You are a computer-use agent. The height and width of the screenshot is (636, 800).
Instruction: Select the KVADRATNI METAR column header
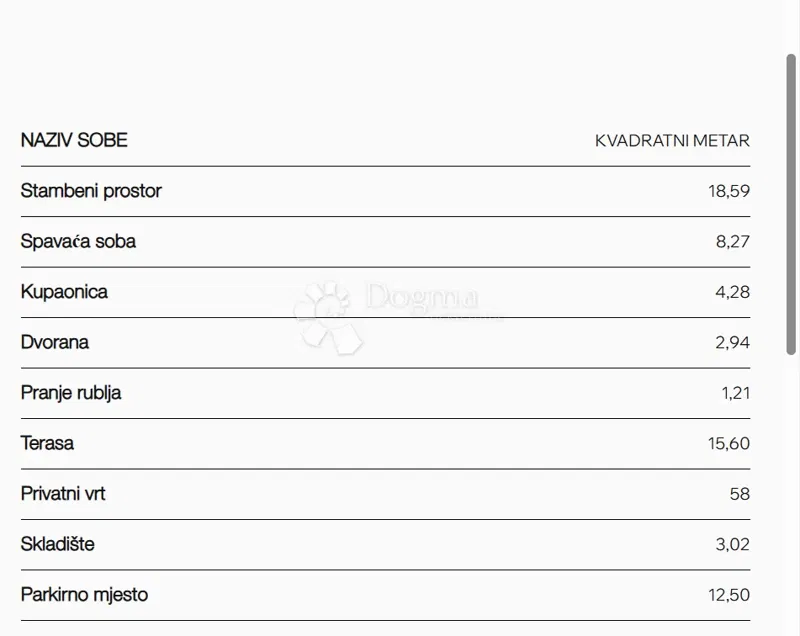click(672, 141)
